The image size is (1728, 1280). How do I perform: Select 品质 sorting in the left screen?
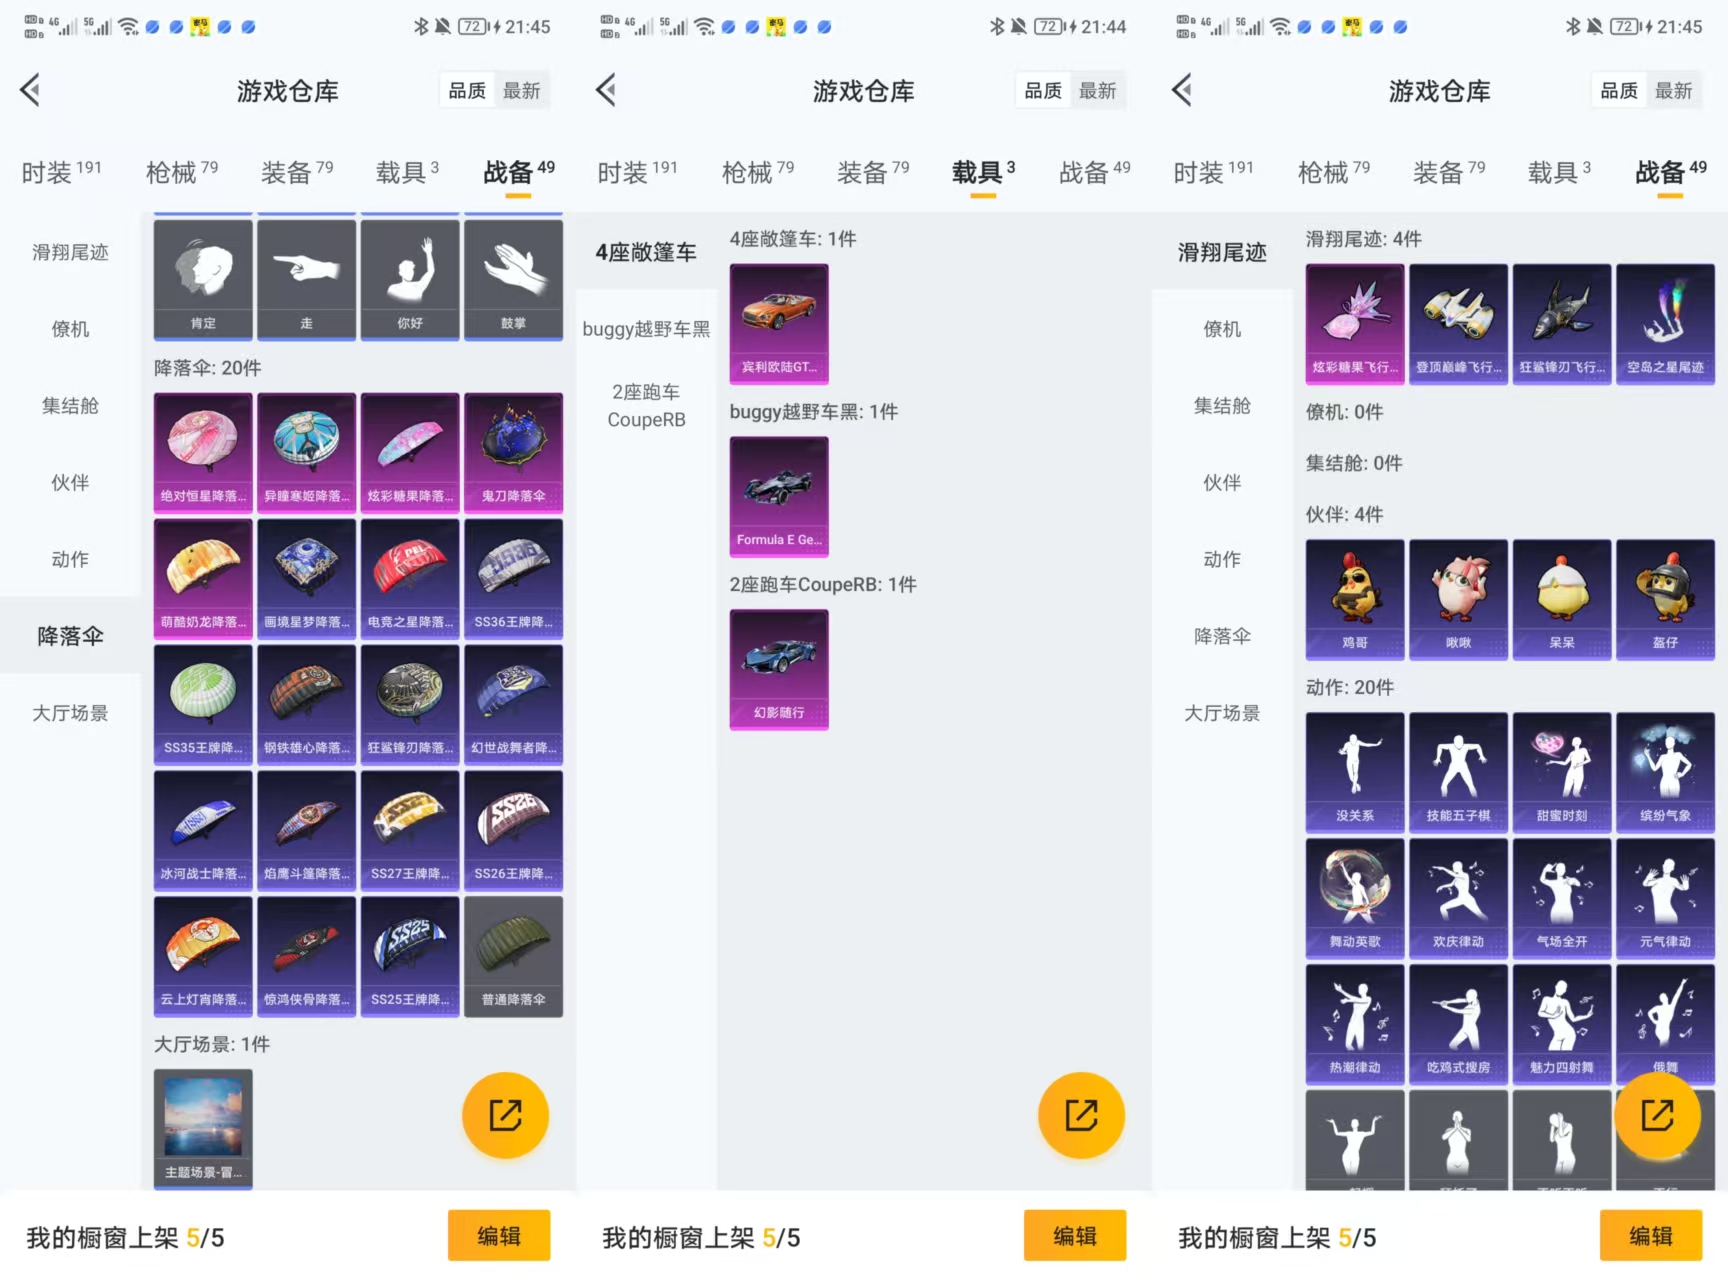pos(467,91)
